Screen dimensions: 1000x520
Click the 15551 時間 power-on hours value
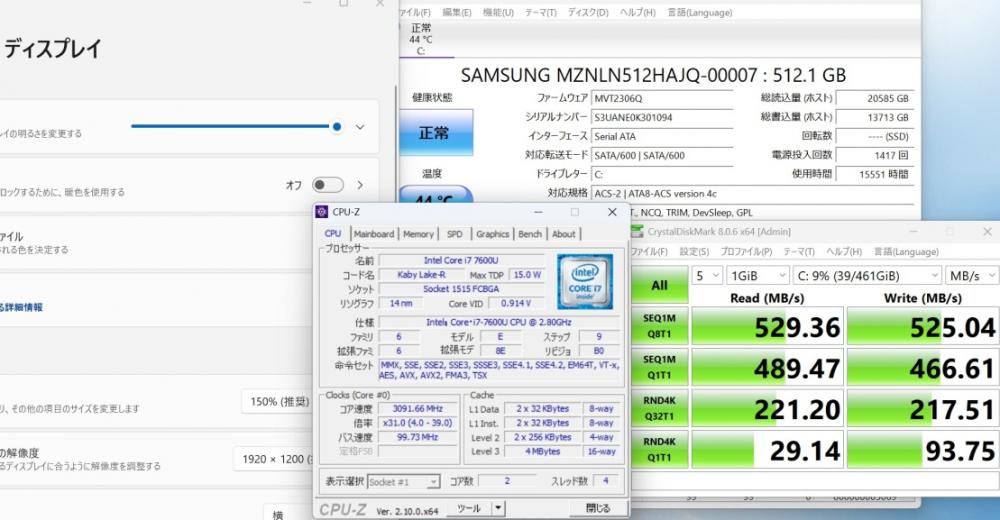point(874,174)
